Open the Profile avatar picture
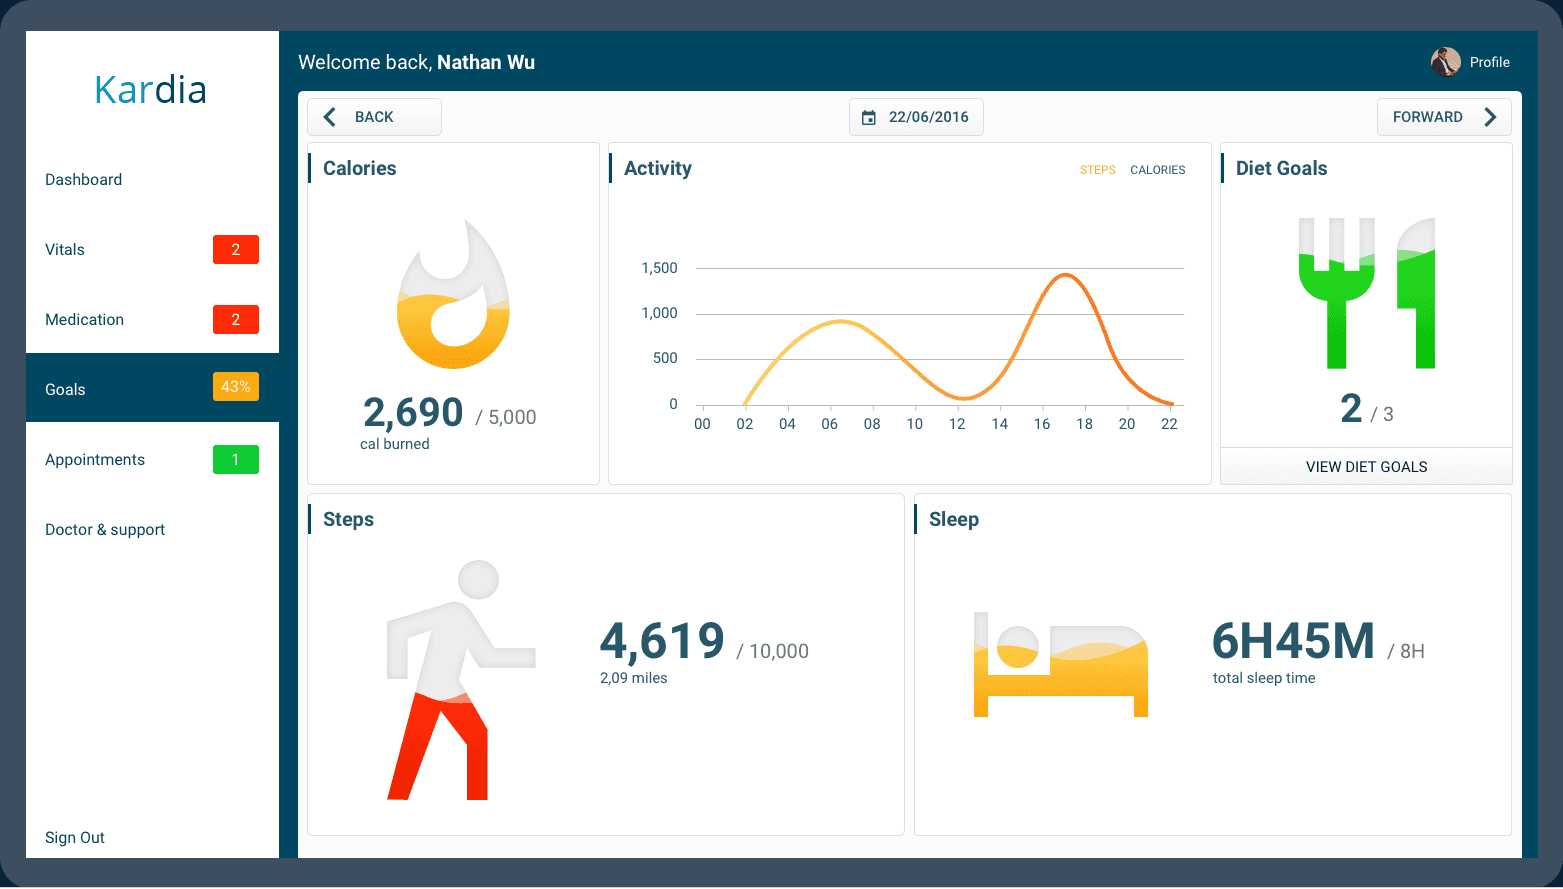The height and width of the screenshot is (889, 1563). click(x=1445, y=62)
